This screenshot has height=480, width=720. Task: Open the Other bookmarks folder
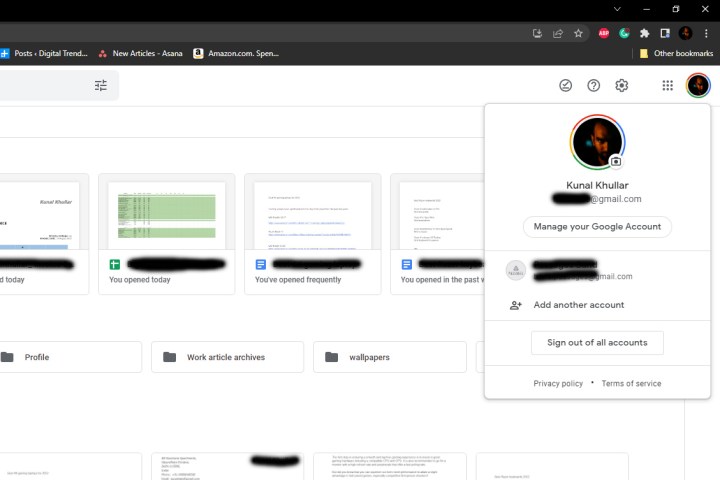pyautogui.click(x=676, y=53)
